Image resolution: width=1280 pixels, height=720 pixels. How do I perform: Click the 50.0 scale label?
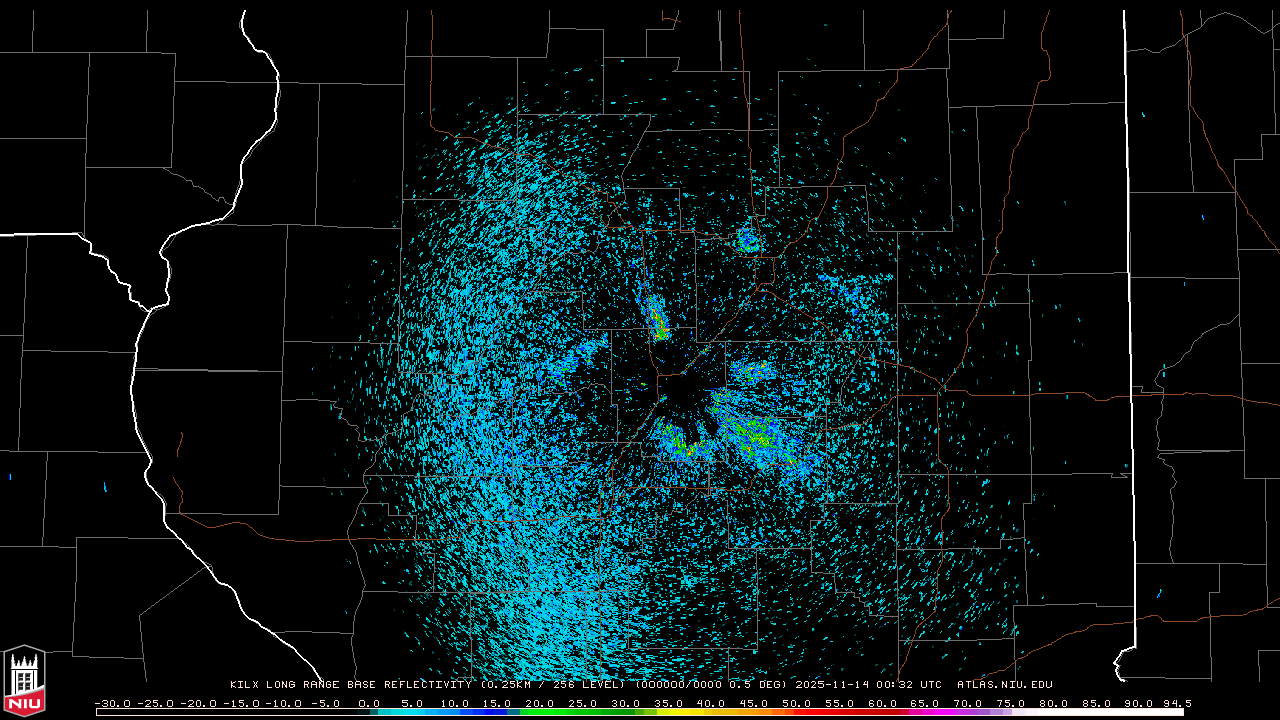click(x=796, y=703)
